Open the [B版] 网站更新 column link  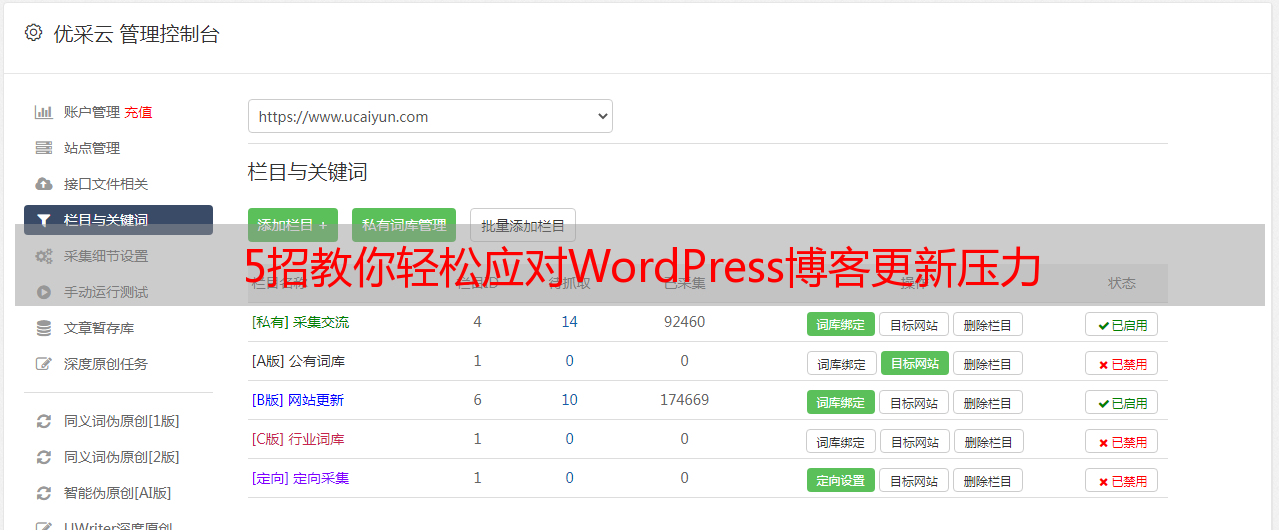click(x=298, y=400)
